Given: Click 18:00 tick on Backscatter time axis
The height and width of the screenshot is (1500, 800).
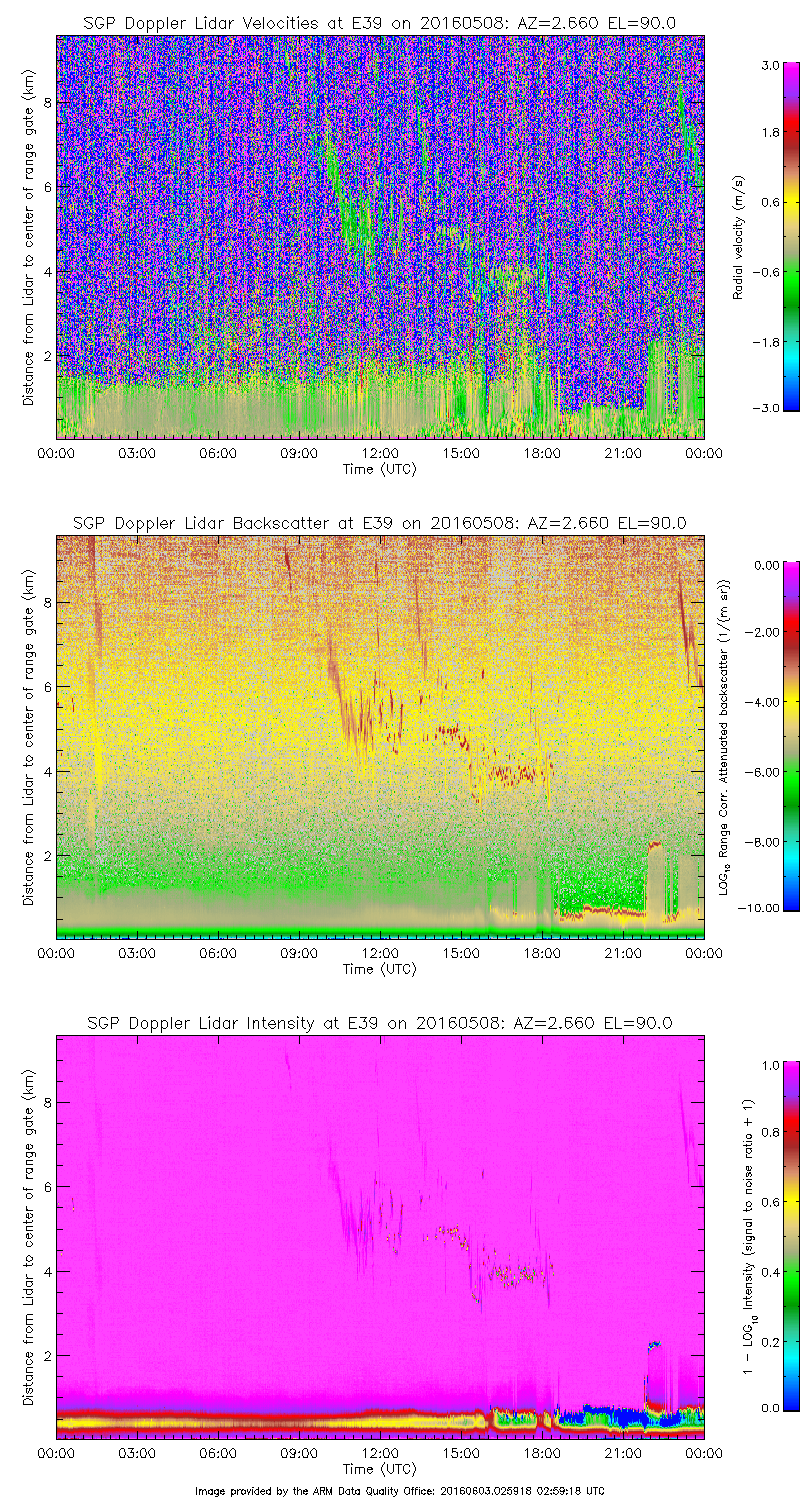Looking at the screenshot, I should (542, 954).
